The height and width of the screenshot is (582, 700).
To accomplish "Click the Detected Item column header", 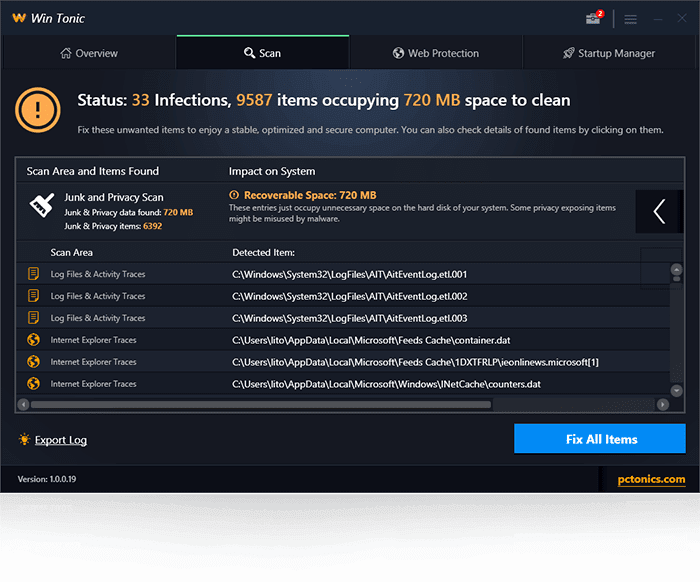I will pos(263,253).
